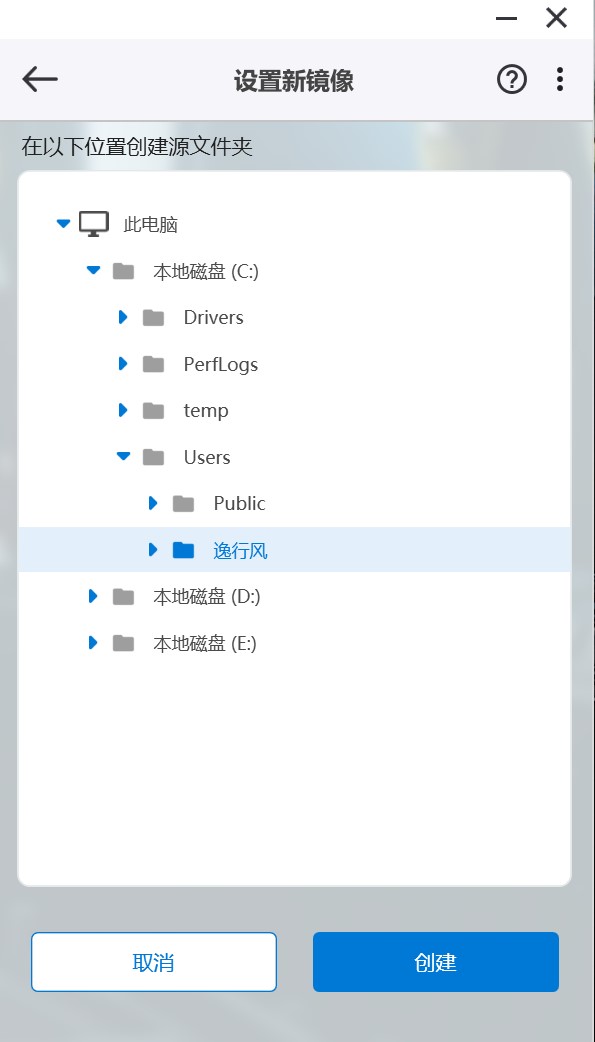The width and height of the screenshot is (595, 1042).
Task: Open the three-dot overflow menu
Action: pos(559,79)
